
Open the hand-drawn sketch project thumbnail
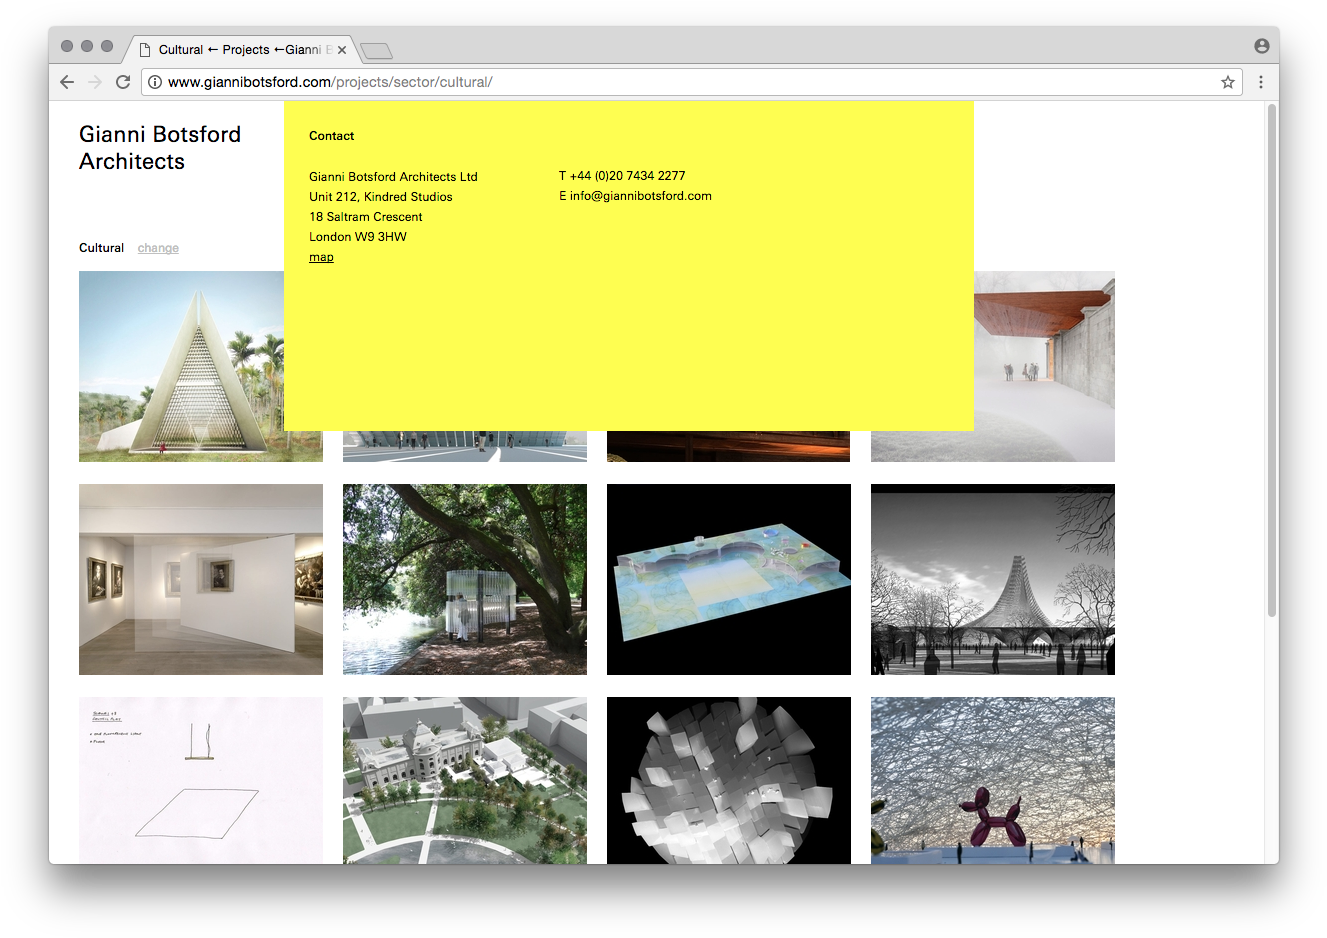pyautogui.click(x=200, y=780)
